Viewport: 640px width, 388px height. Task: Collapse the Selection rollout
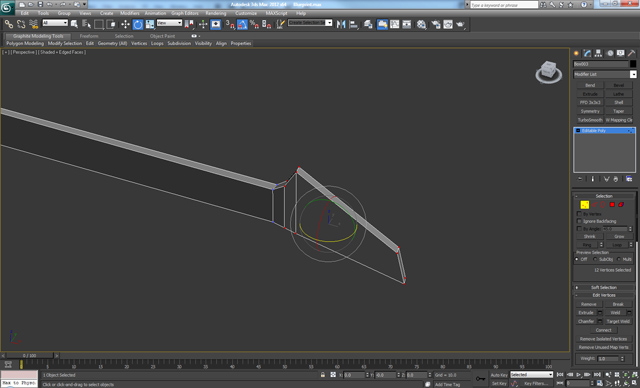coord(604,196)
